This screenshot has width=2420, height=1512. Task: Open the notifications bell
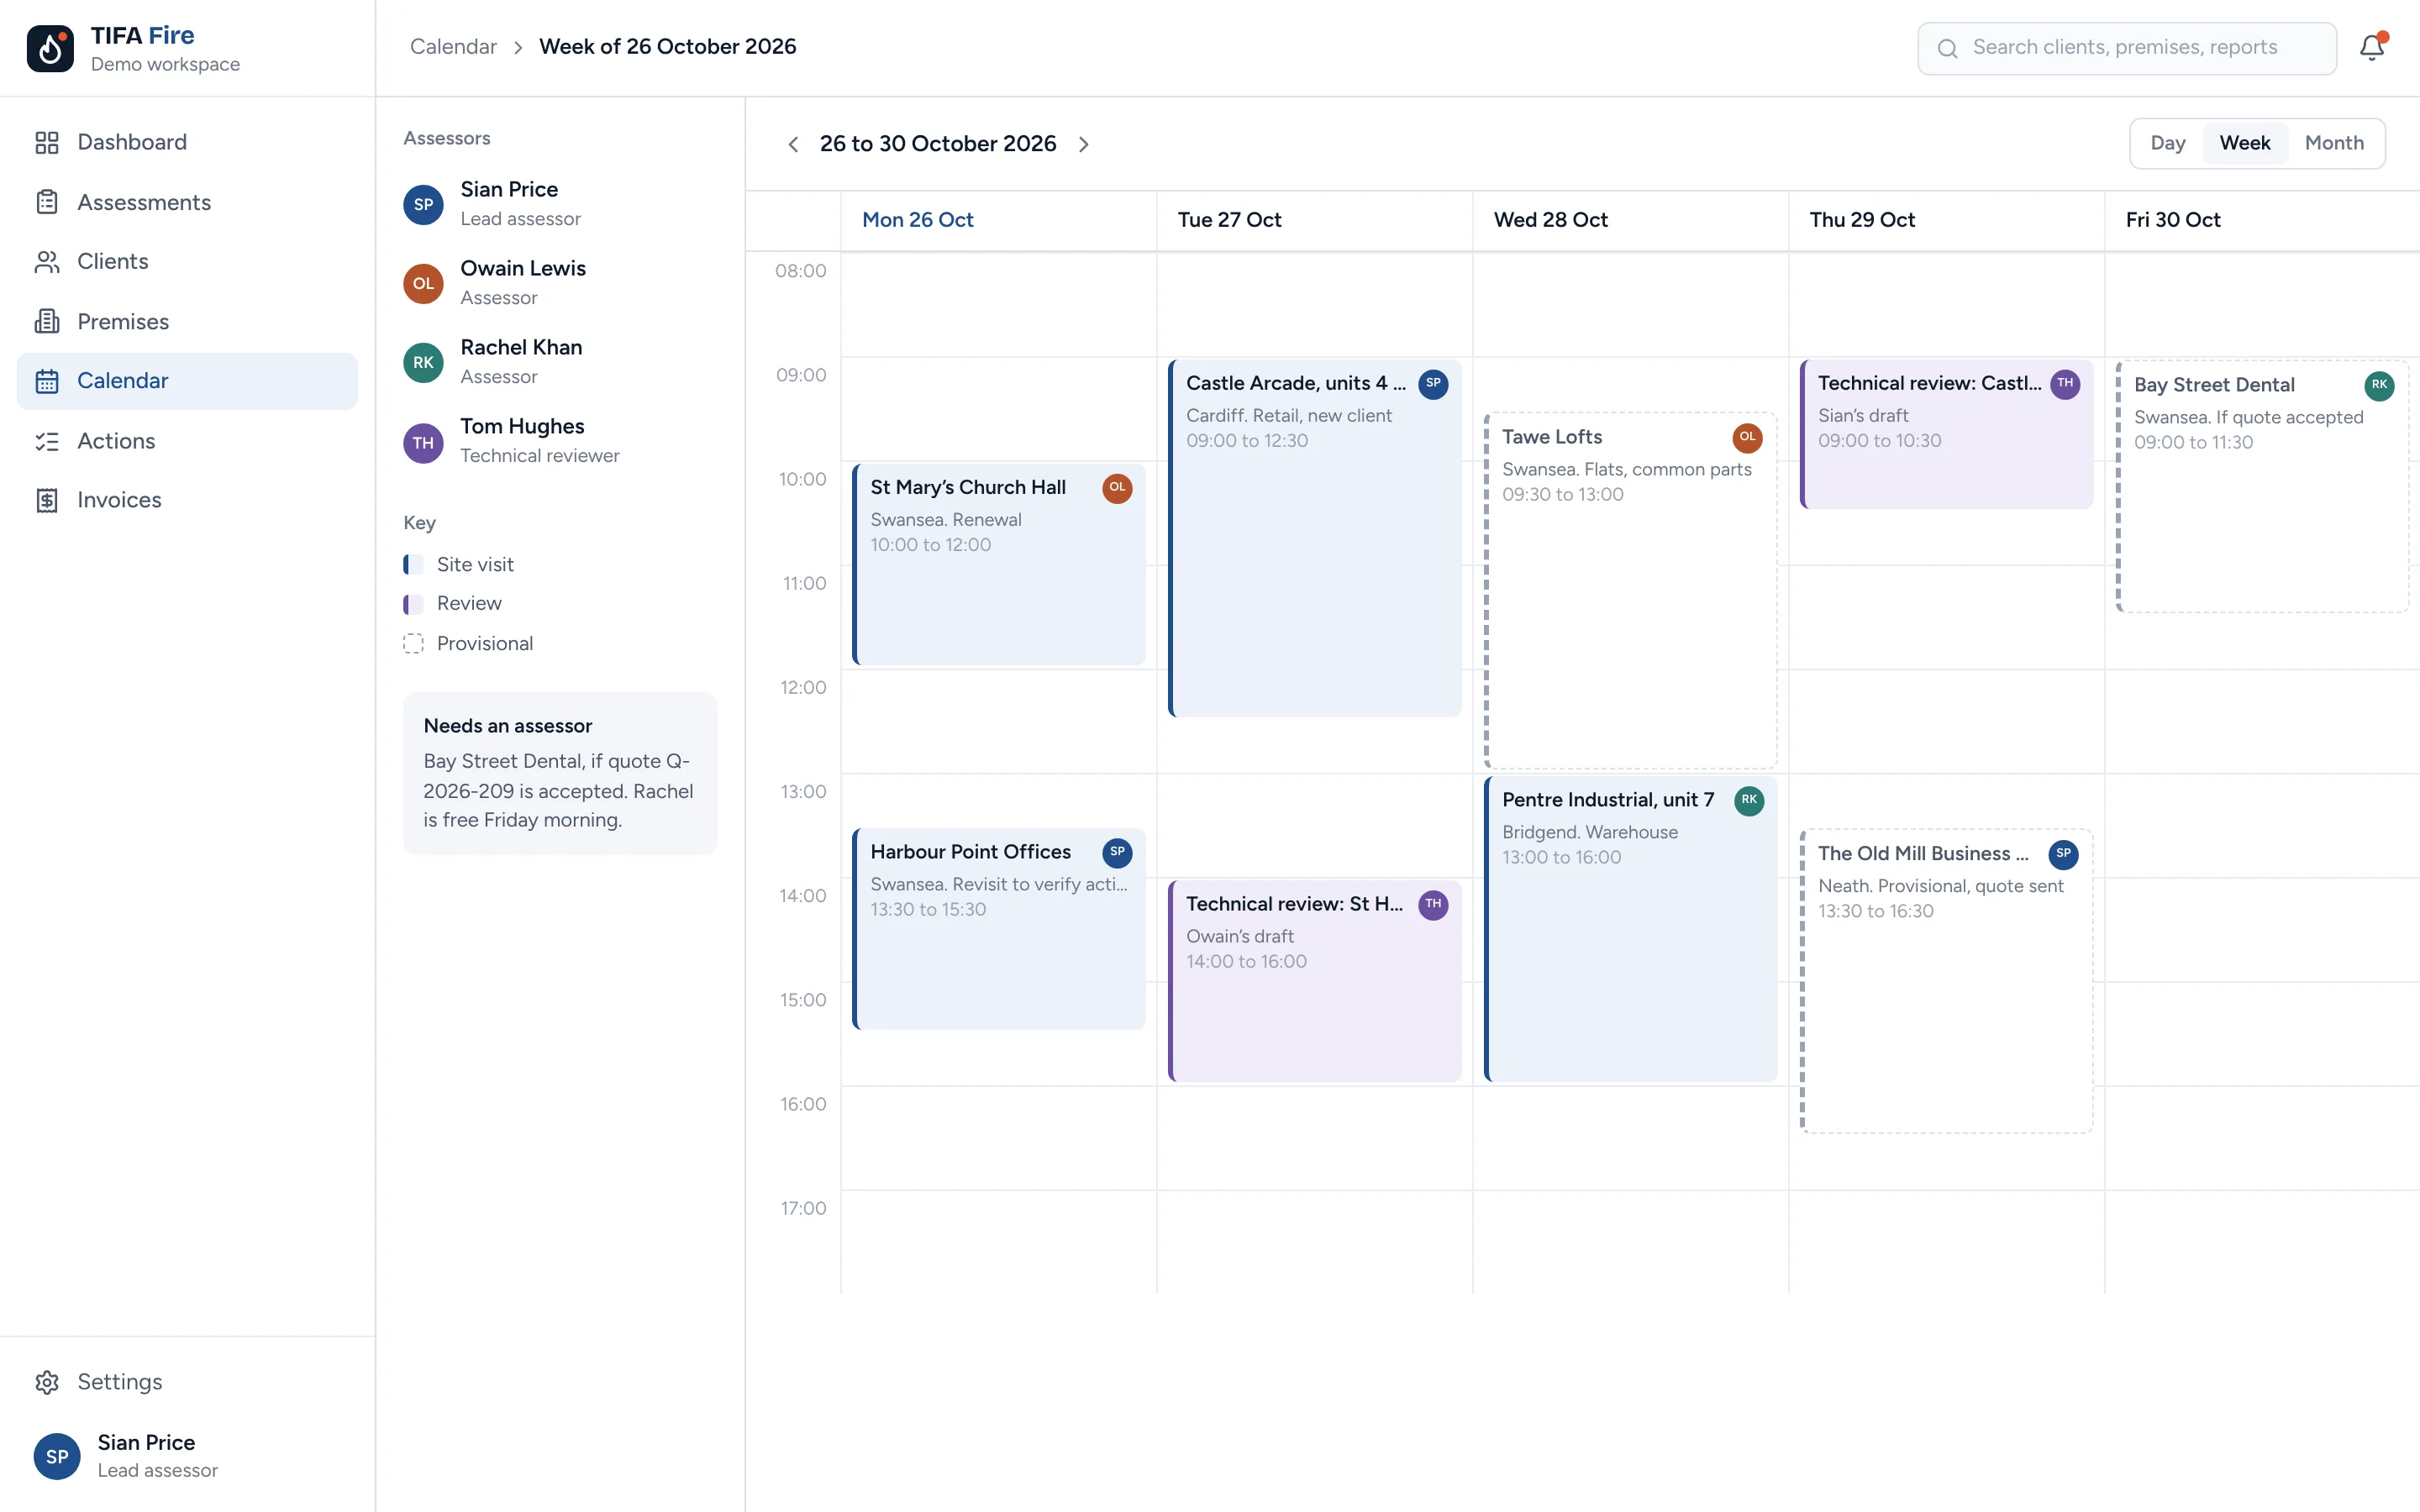pyautogui.click(x=2372, y=47)
